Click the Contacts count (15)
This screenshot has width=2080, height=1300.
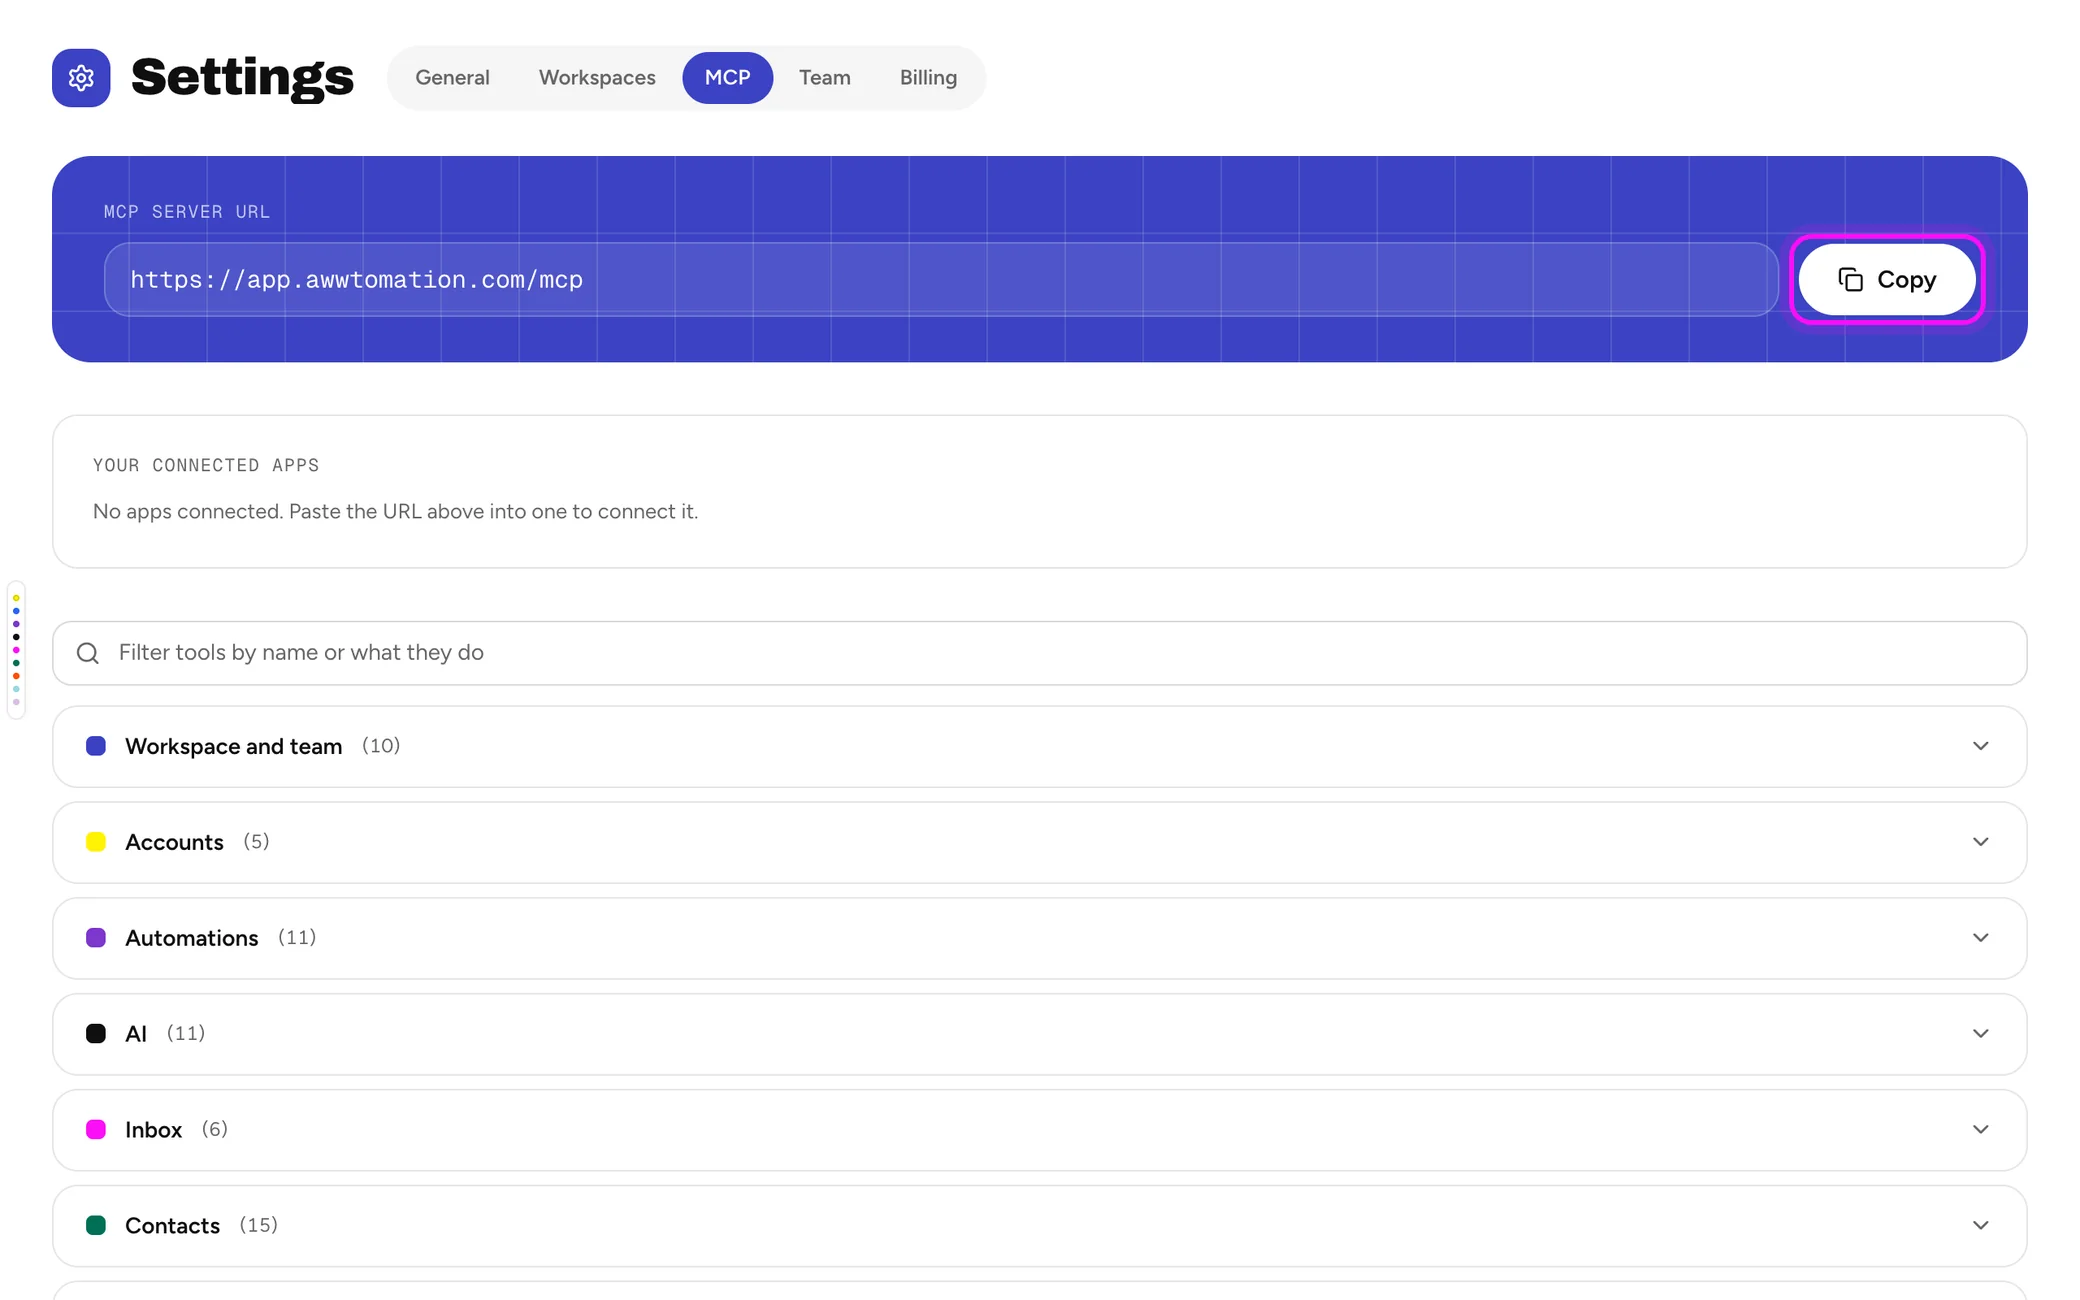(259, 1225)
